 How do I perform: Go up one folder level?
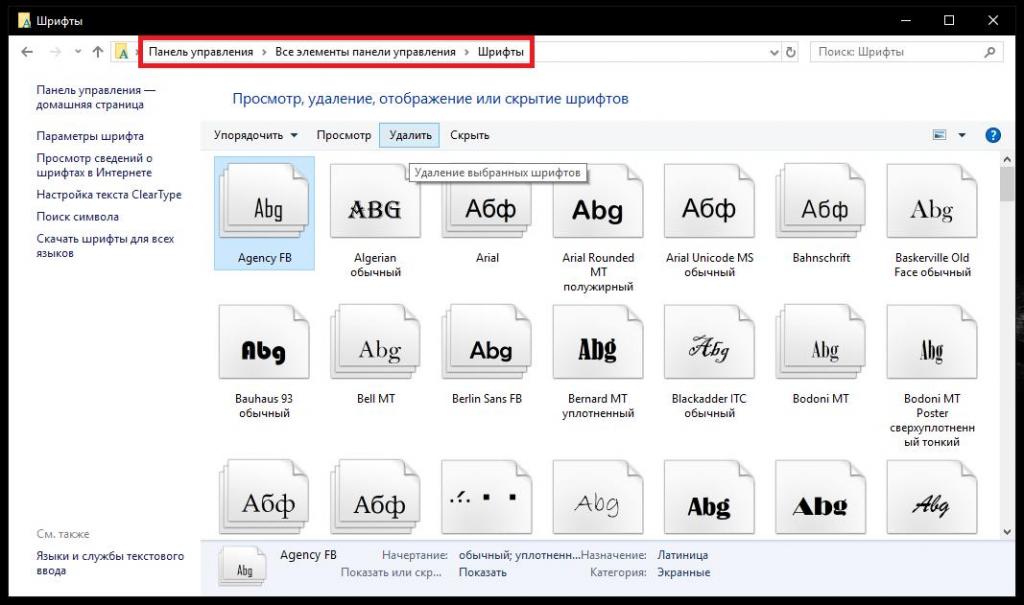98,52
